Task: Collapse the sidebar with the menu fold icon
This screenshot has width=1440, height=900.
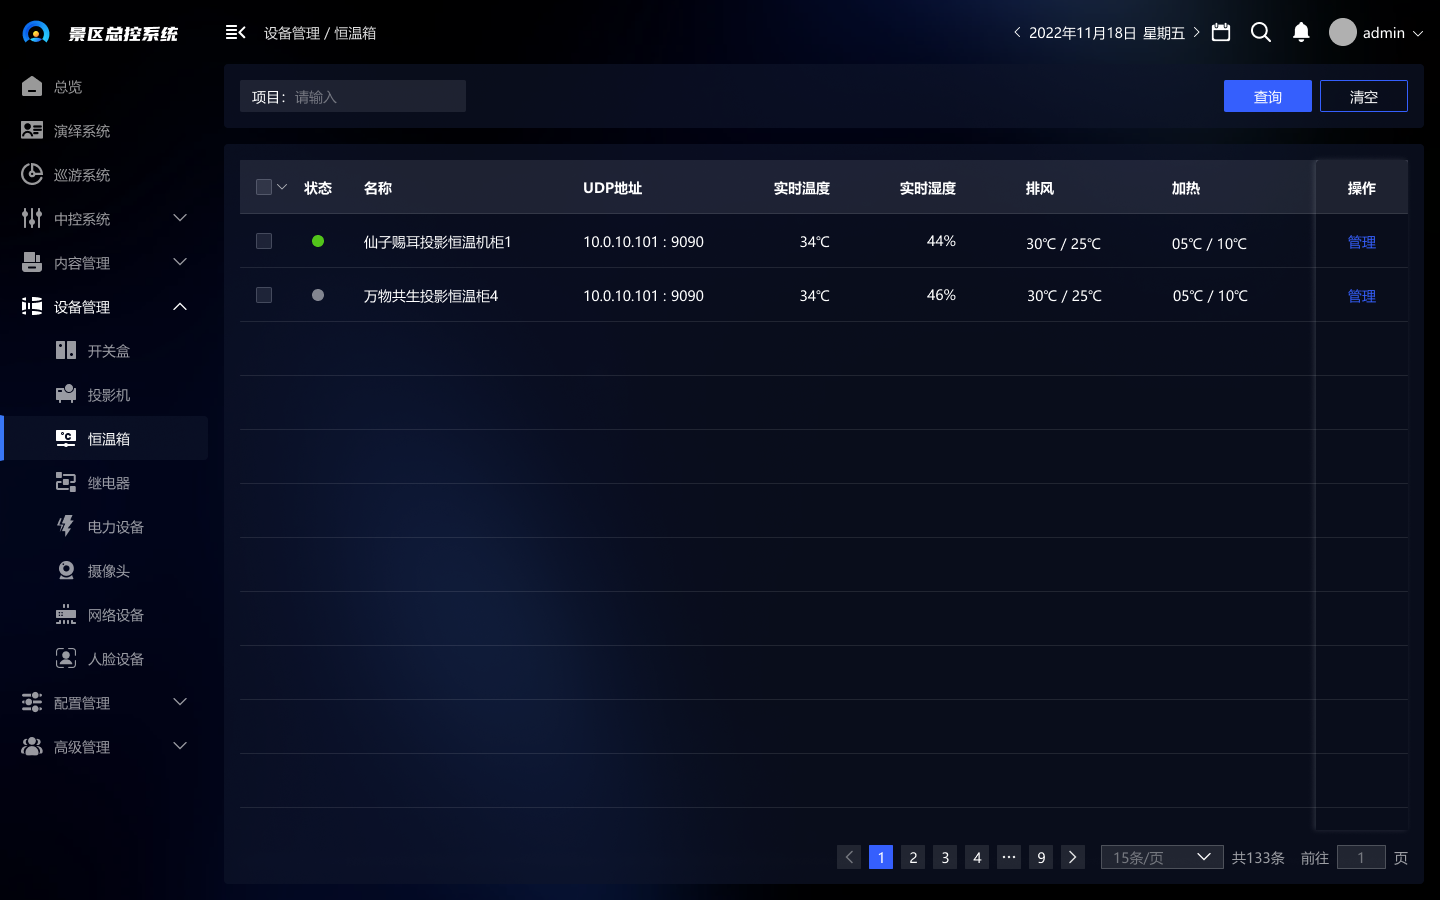Action: click(235, 33)
